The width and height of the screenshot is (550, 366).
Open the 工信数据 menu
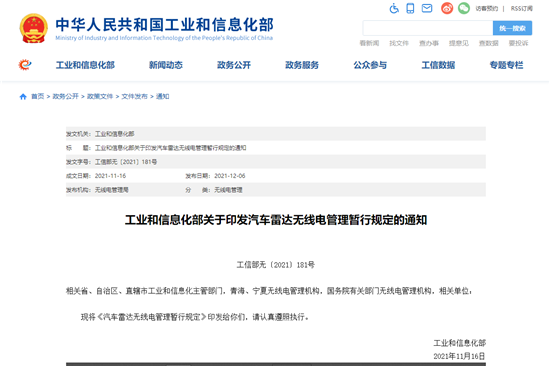coord(438,65)
